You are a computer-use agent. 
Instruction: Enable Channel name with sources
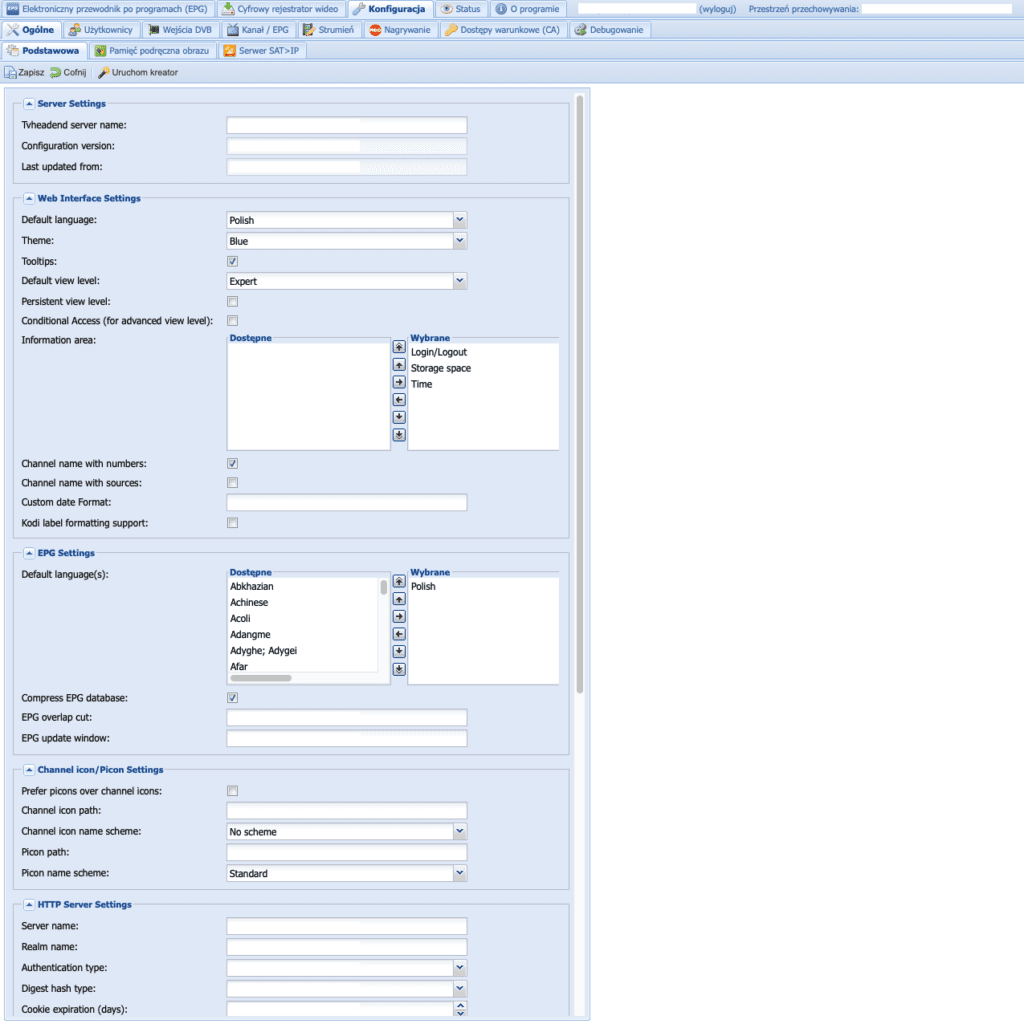point(231,482)
